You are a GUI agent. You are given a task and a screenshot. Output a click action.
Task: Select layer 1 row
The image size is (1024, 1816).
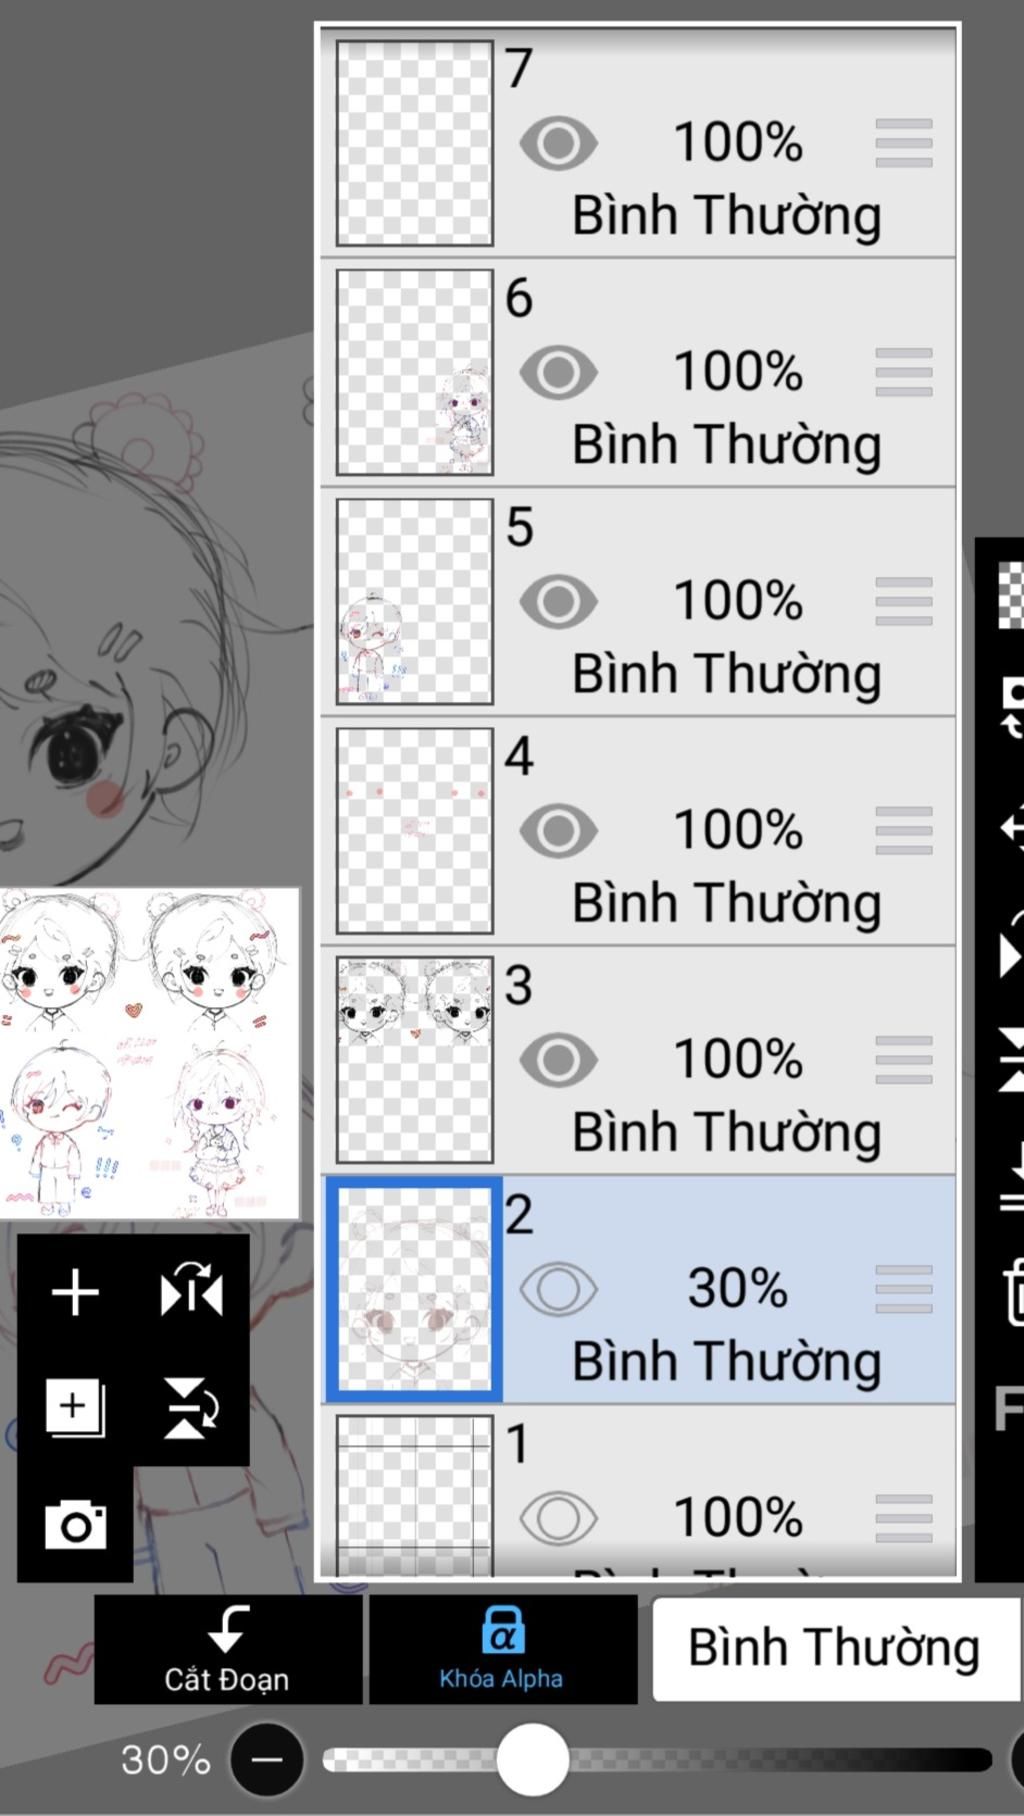639,1492
